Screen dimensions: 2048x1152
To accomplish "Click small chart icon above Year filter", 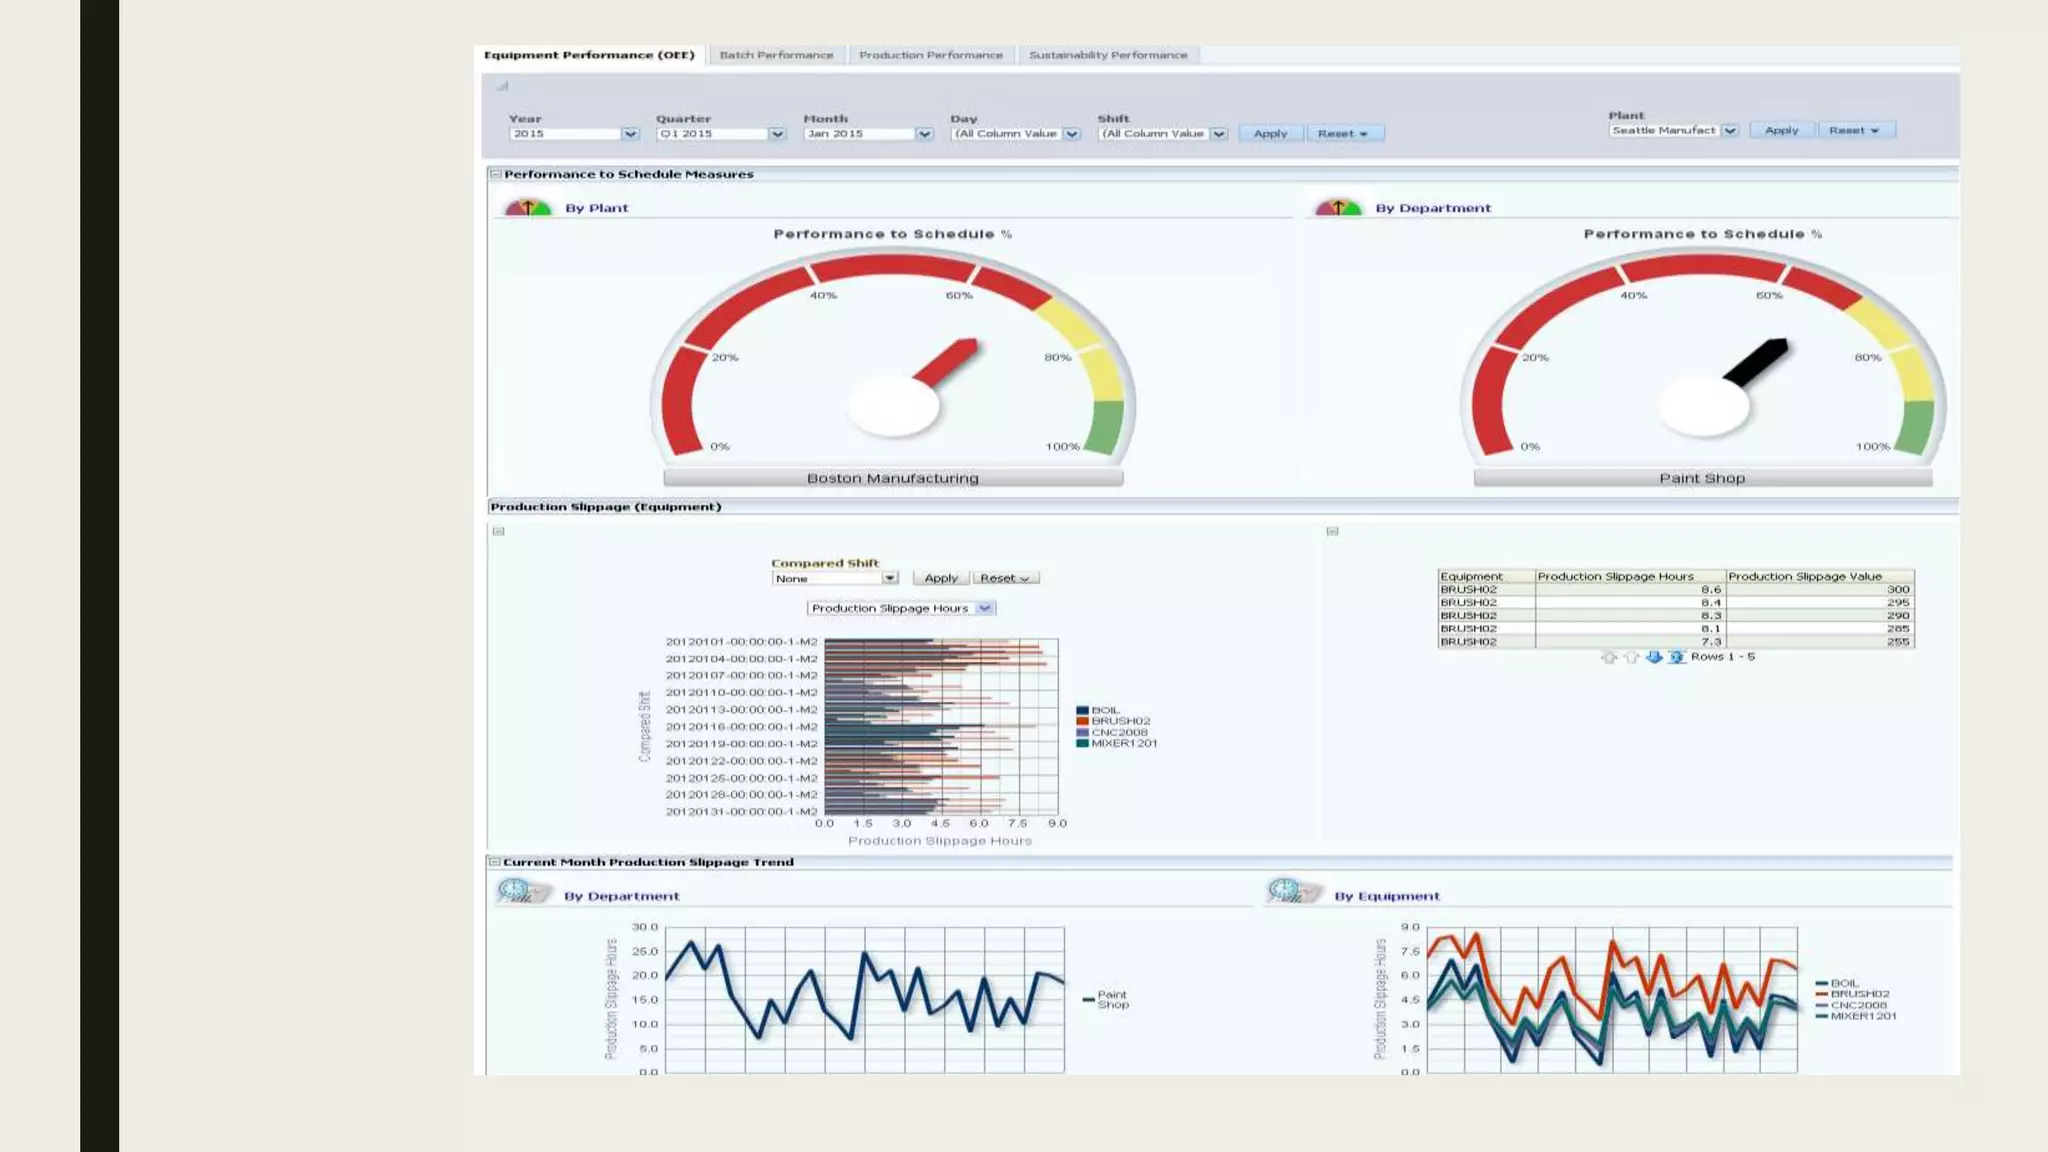I will [x=503, y=87].
